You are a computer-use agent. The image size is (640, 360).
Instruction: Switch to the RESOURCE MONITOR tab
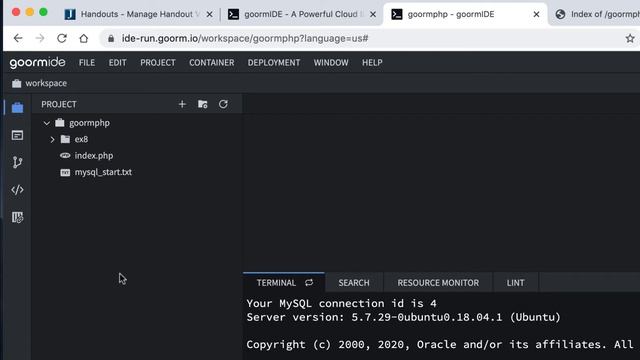(x=438, y=282)
